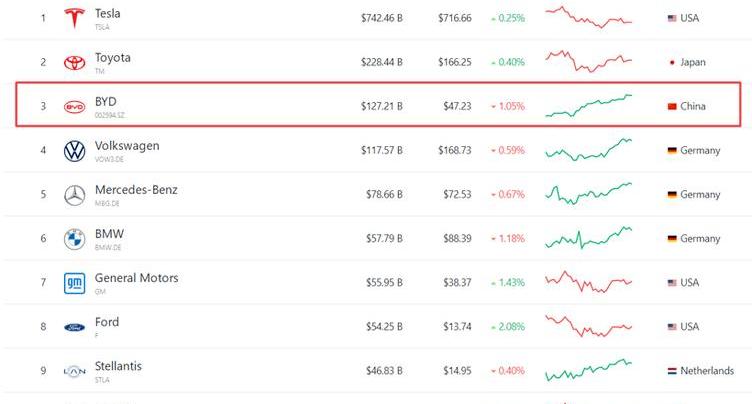Image resolution: width=752 pixels, height=404 pixels.
Task: Open the BYD logo icon
Action: point(74,107)
